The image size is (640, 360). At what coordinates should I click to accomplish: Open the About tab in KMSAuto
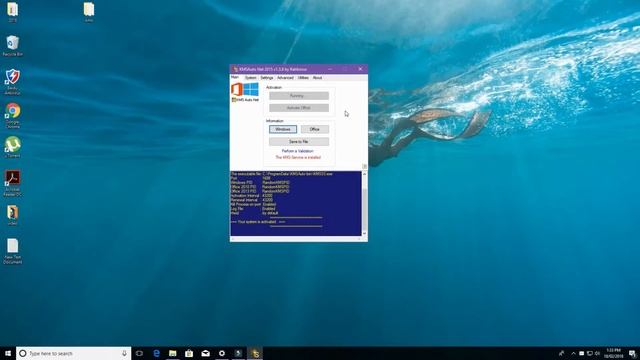tap(318, 78)
